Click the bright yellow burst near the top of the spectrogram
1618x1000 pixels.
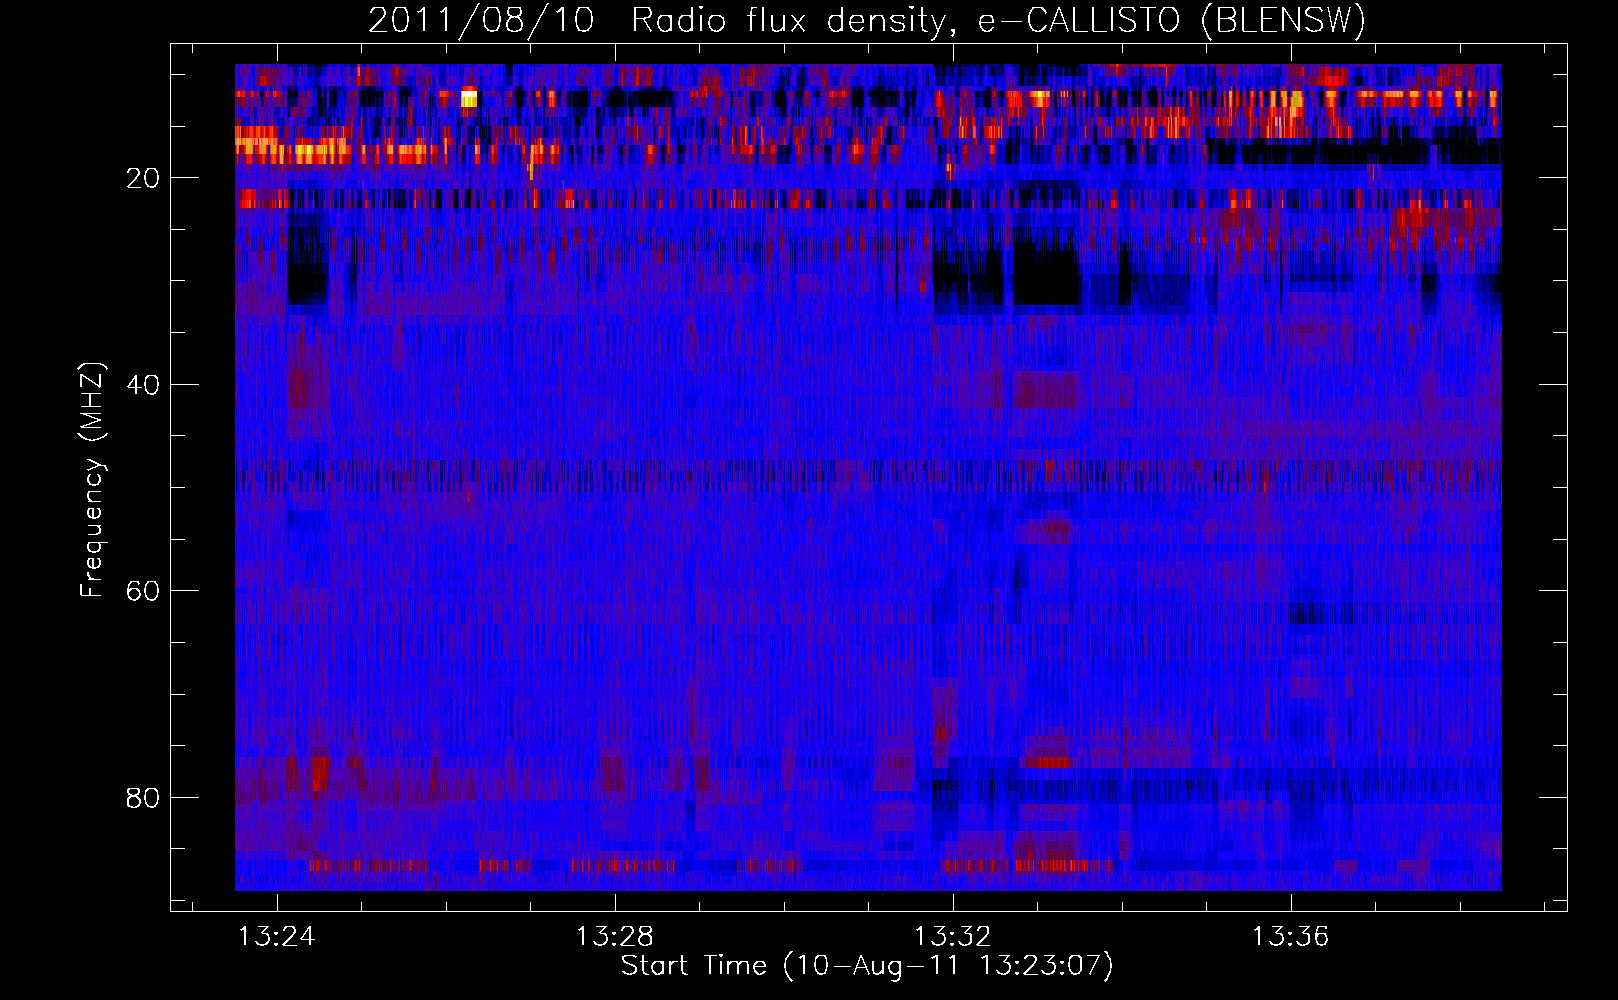pyautogui.click(x=469, y=98)
